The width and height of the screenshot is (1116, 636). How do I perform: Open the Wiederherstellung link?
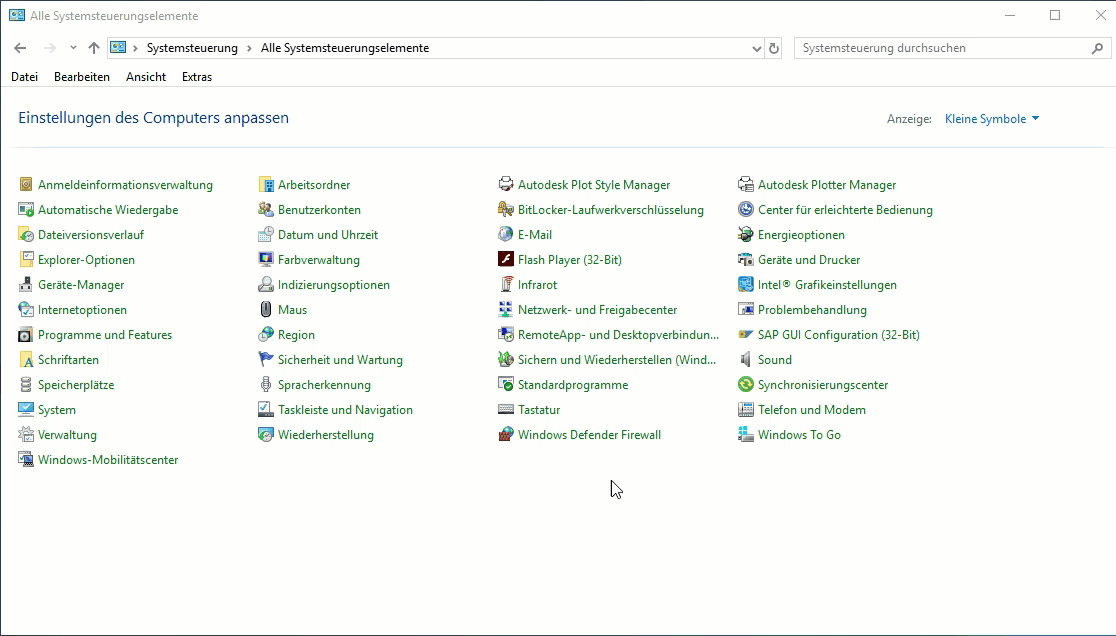[325, 435]
